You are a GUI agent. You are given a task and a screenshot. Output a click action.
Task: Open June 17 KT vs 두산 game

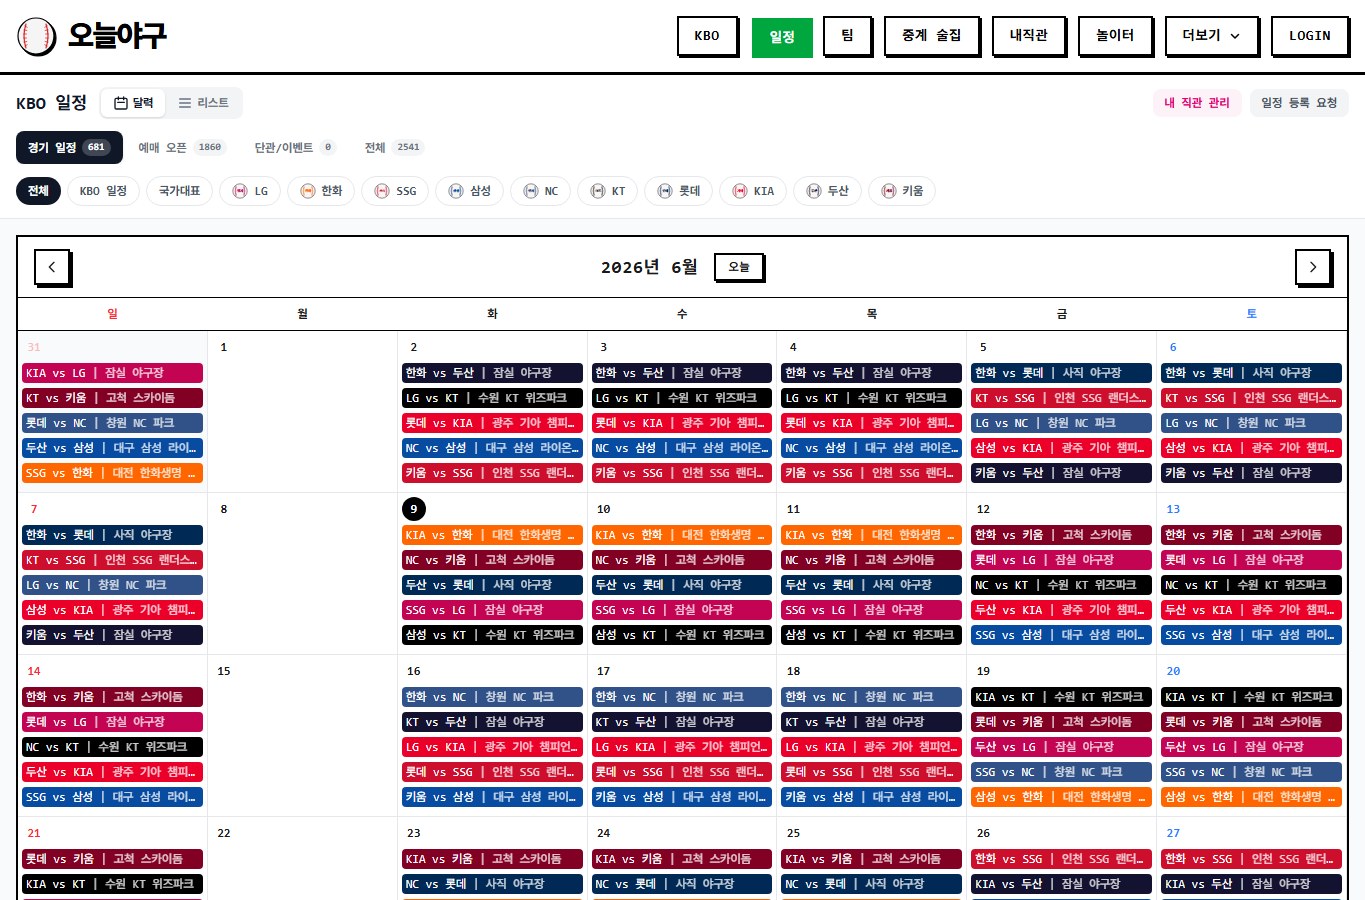point(682,722)
